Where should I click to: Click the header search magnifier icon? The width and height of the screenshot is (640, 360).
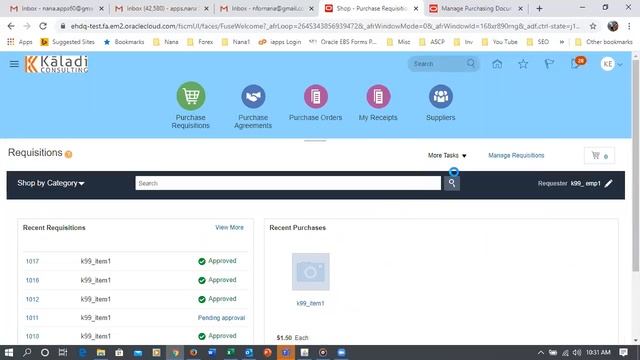tap(471, 63)
